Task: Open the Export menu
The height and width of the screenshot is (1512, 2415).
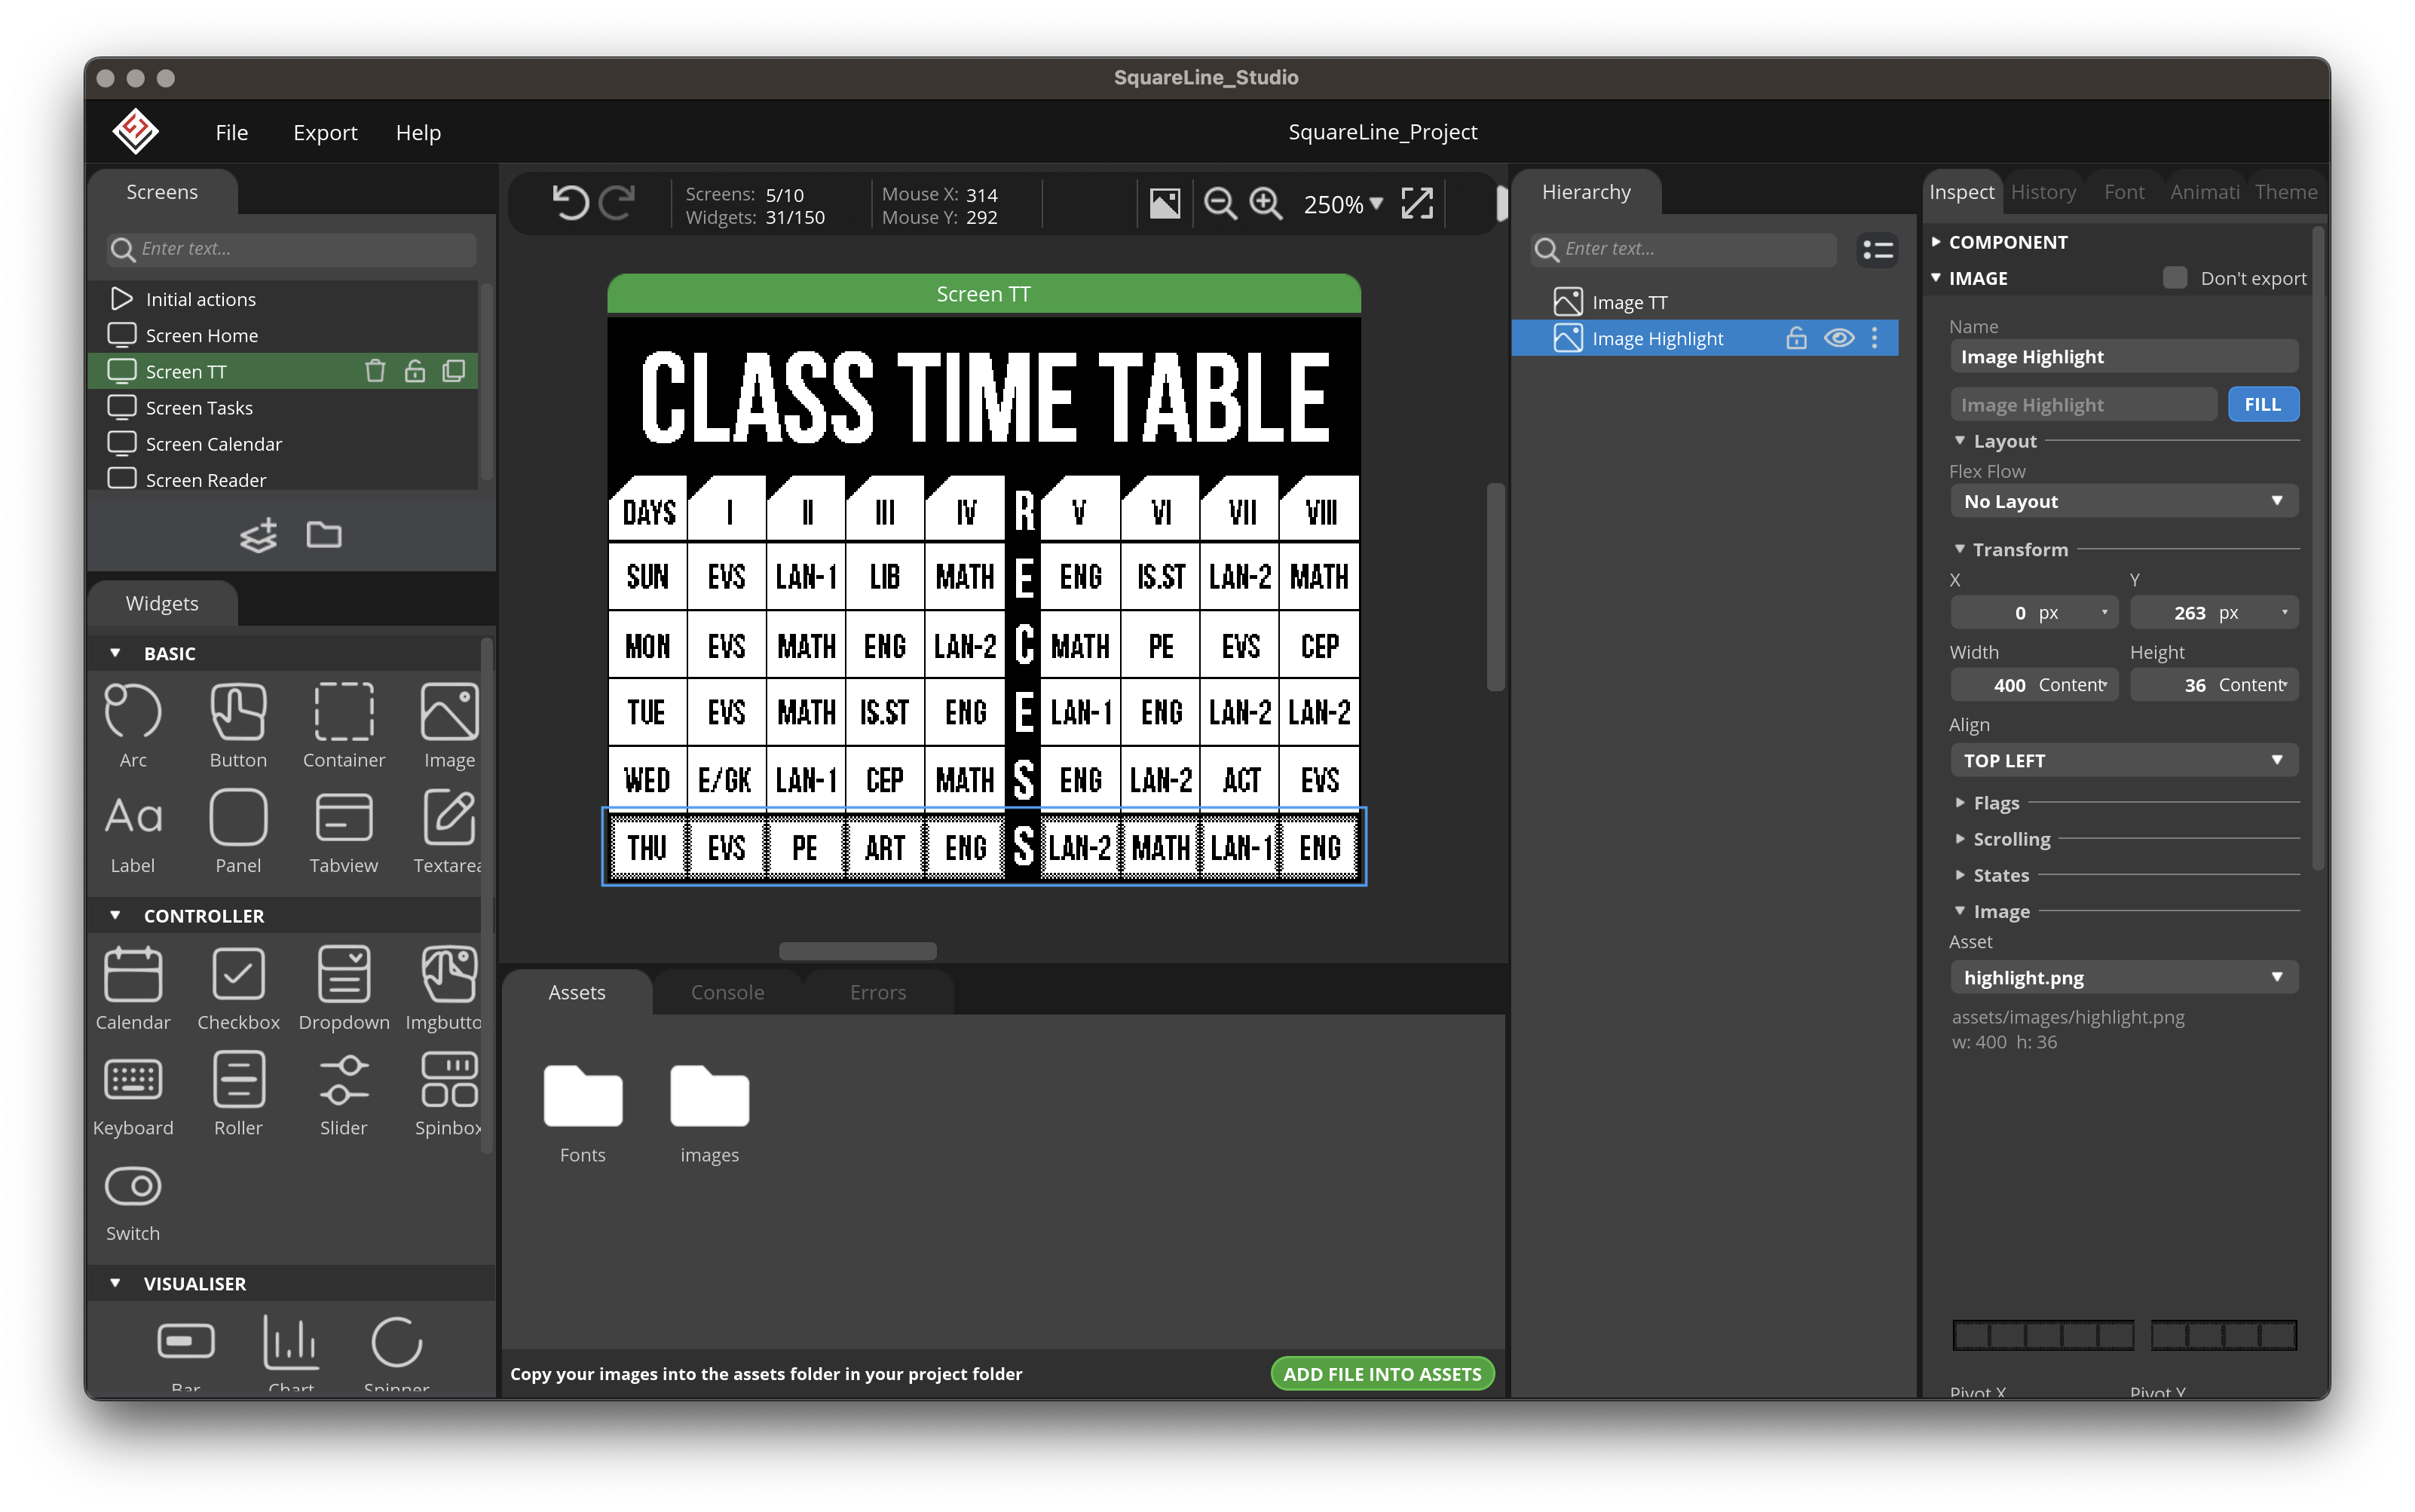Action: coord(325,132)
